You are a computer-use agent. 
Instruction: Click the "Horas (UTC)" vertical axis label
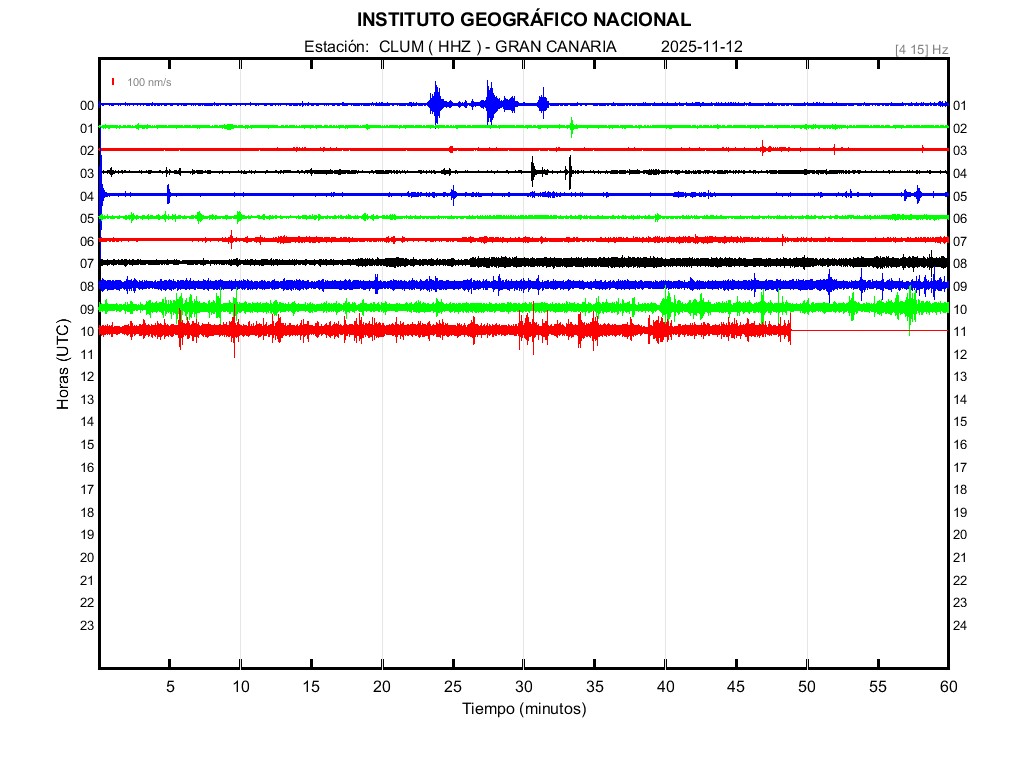pos(63,365)
